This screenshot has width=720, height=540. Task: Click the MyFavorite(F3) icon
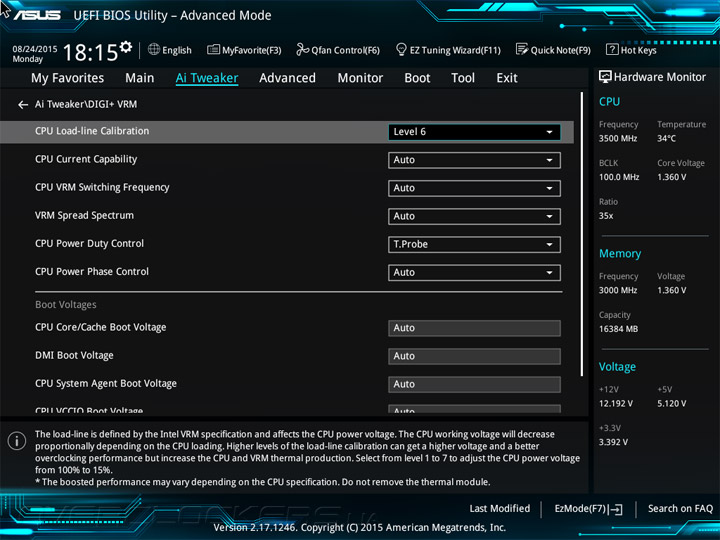[x=213, y=50]
